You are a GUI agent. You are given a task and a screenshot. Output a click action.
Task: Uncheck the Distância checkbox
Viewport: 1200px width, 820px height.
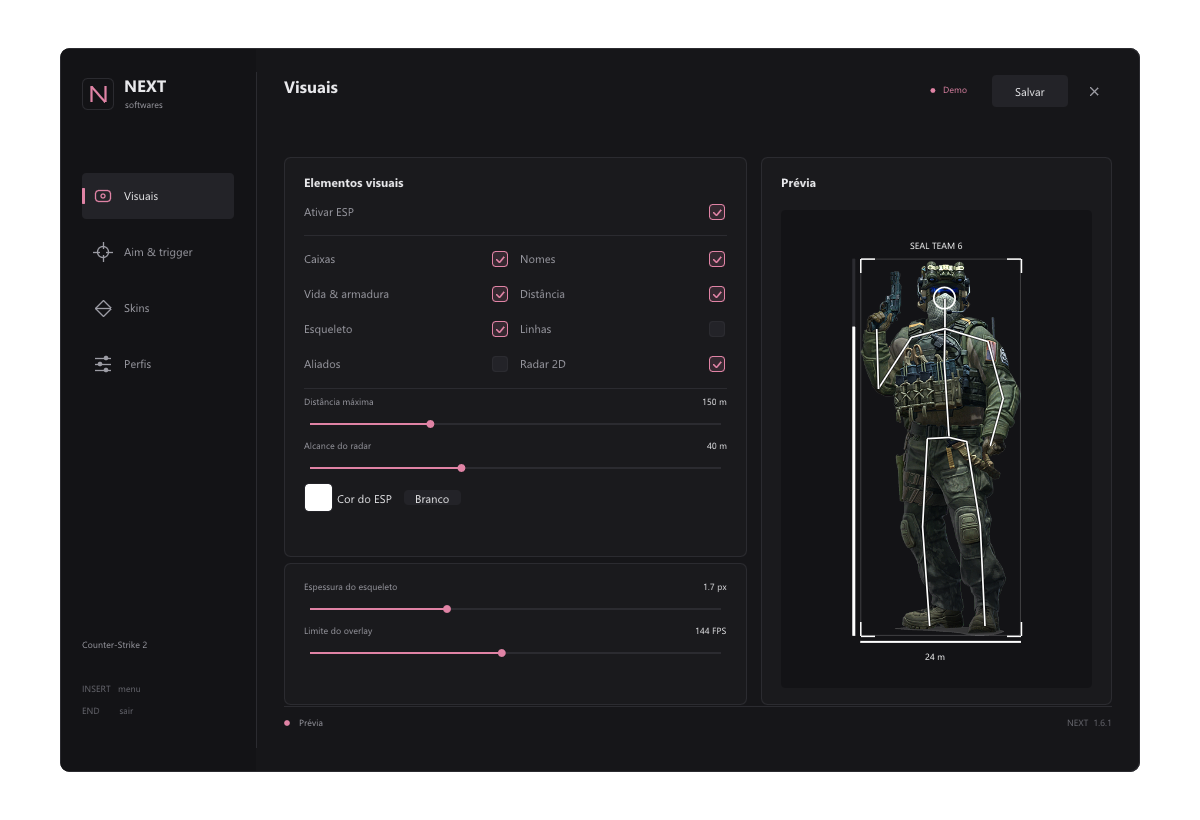[717, 294]
